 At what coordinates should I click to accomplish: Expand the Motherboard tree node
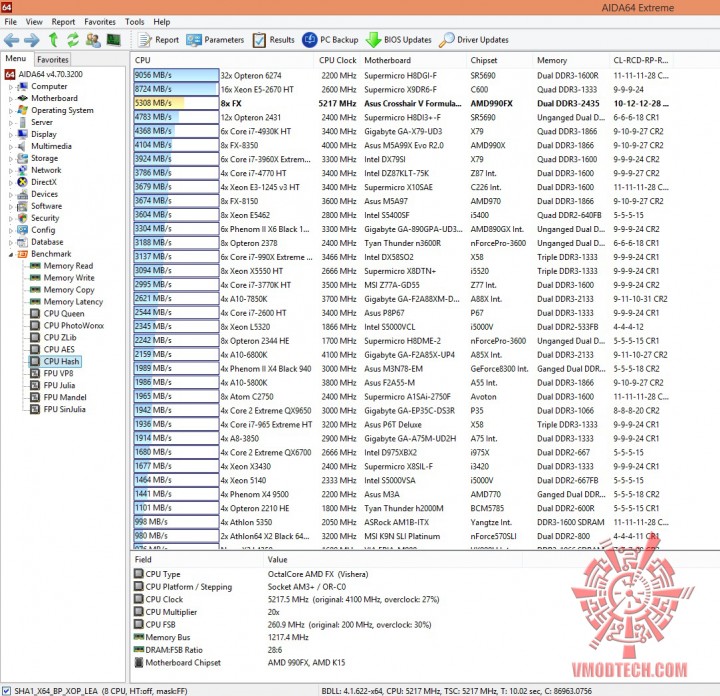tap(11, 98)
